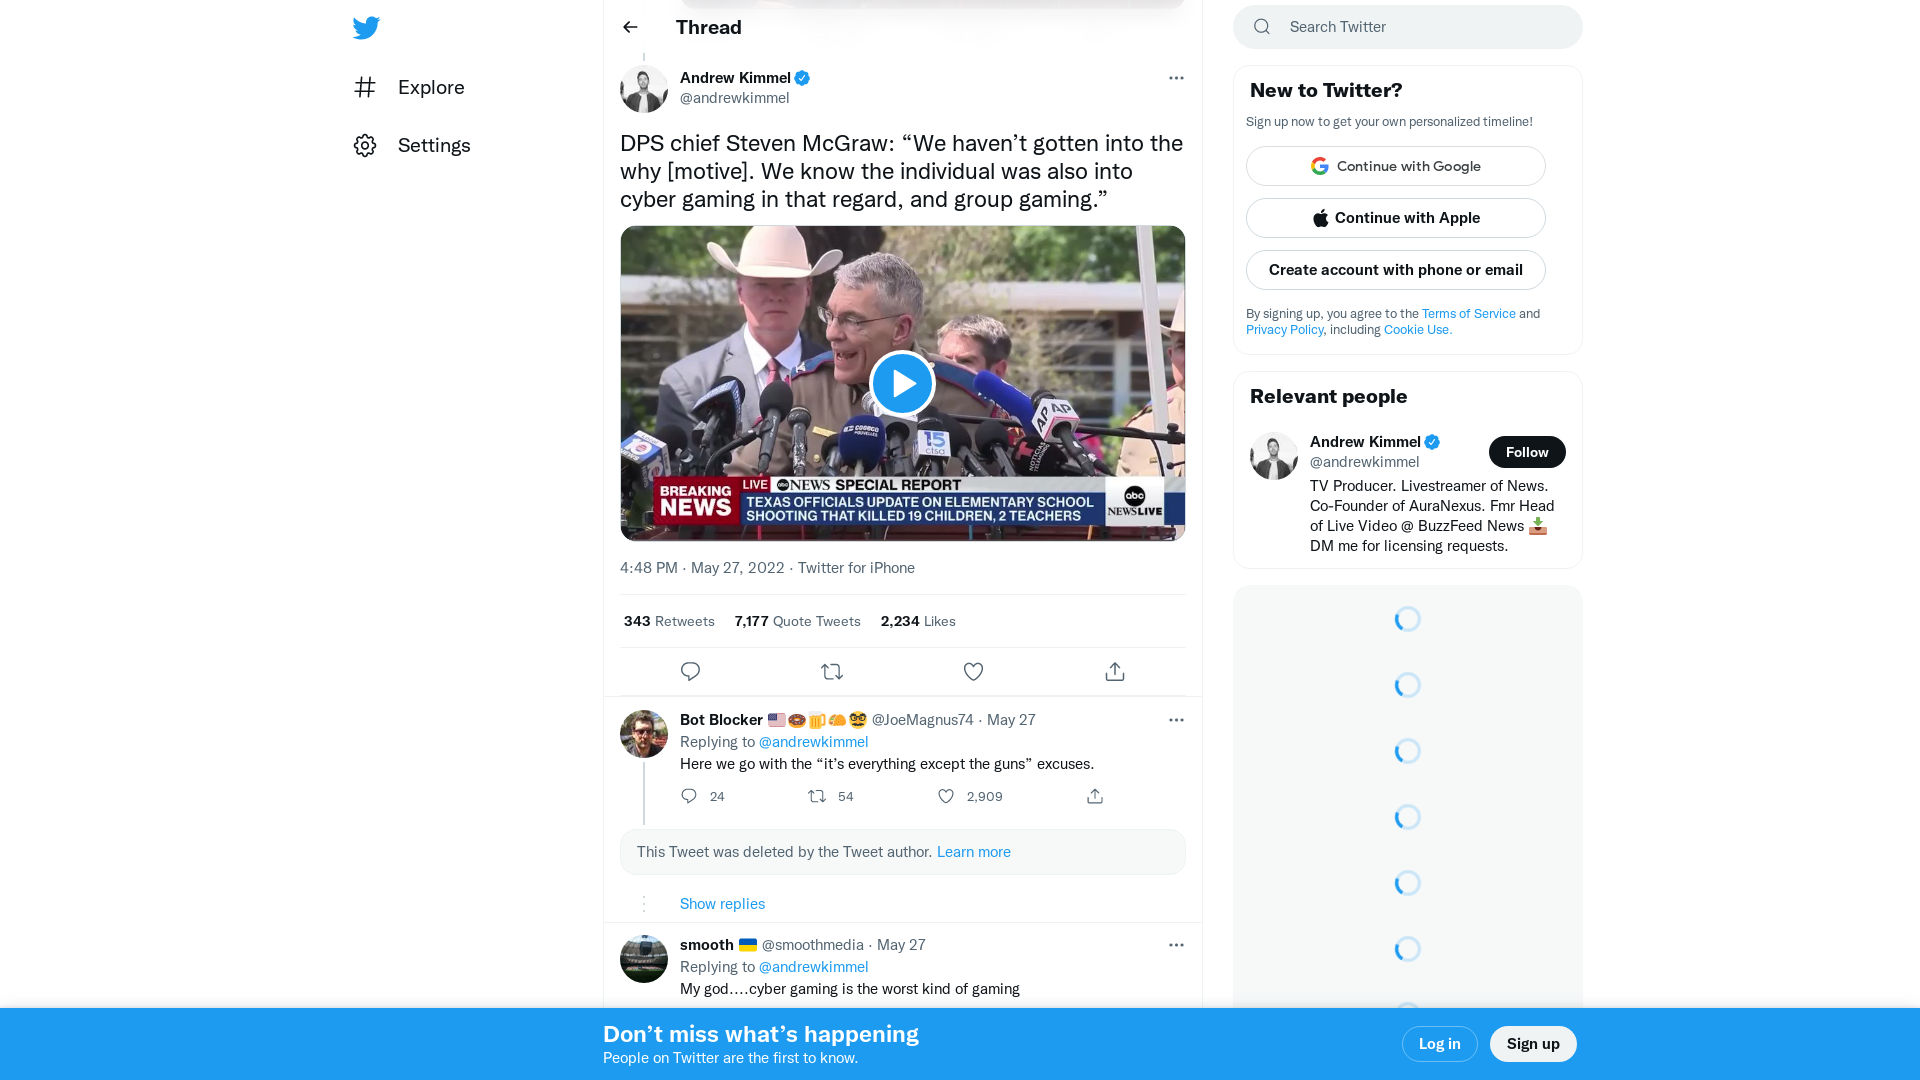The width and height of the screenshot is (1920, 1080).
Task: Reply to Bot Blocker's tweet with 24 replies
Action: [689, 796]
